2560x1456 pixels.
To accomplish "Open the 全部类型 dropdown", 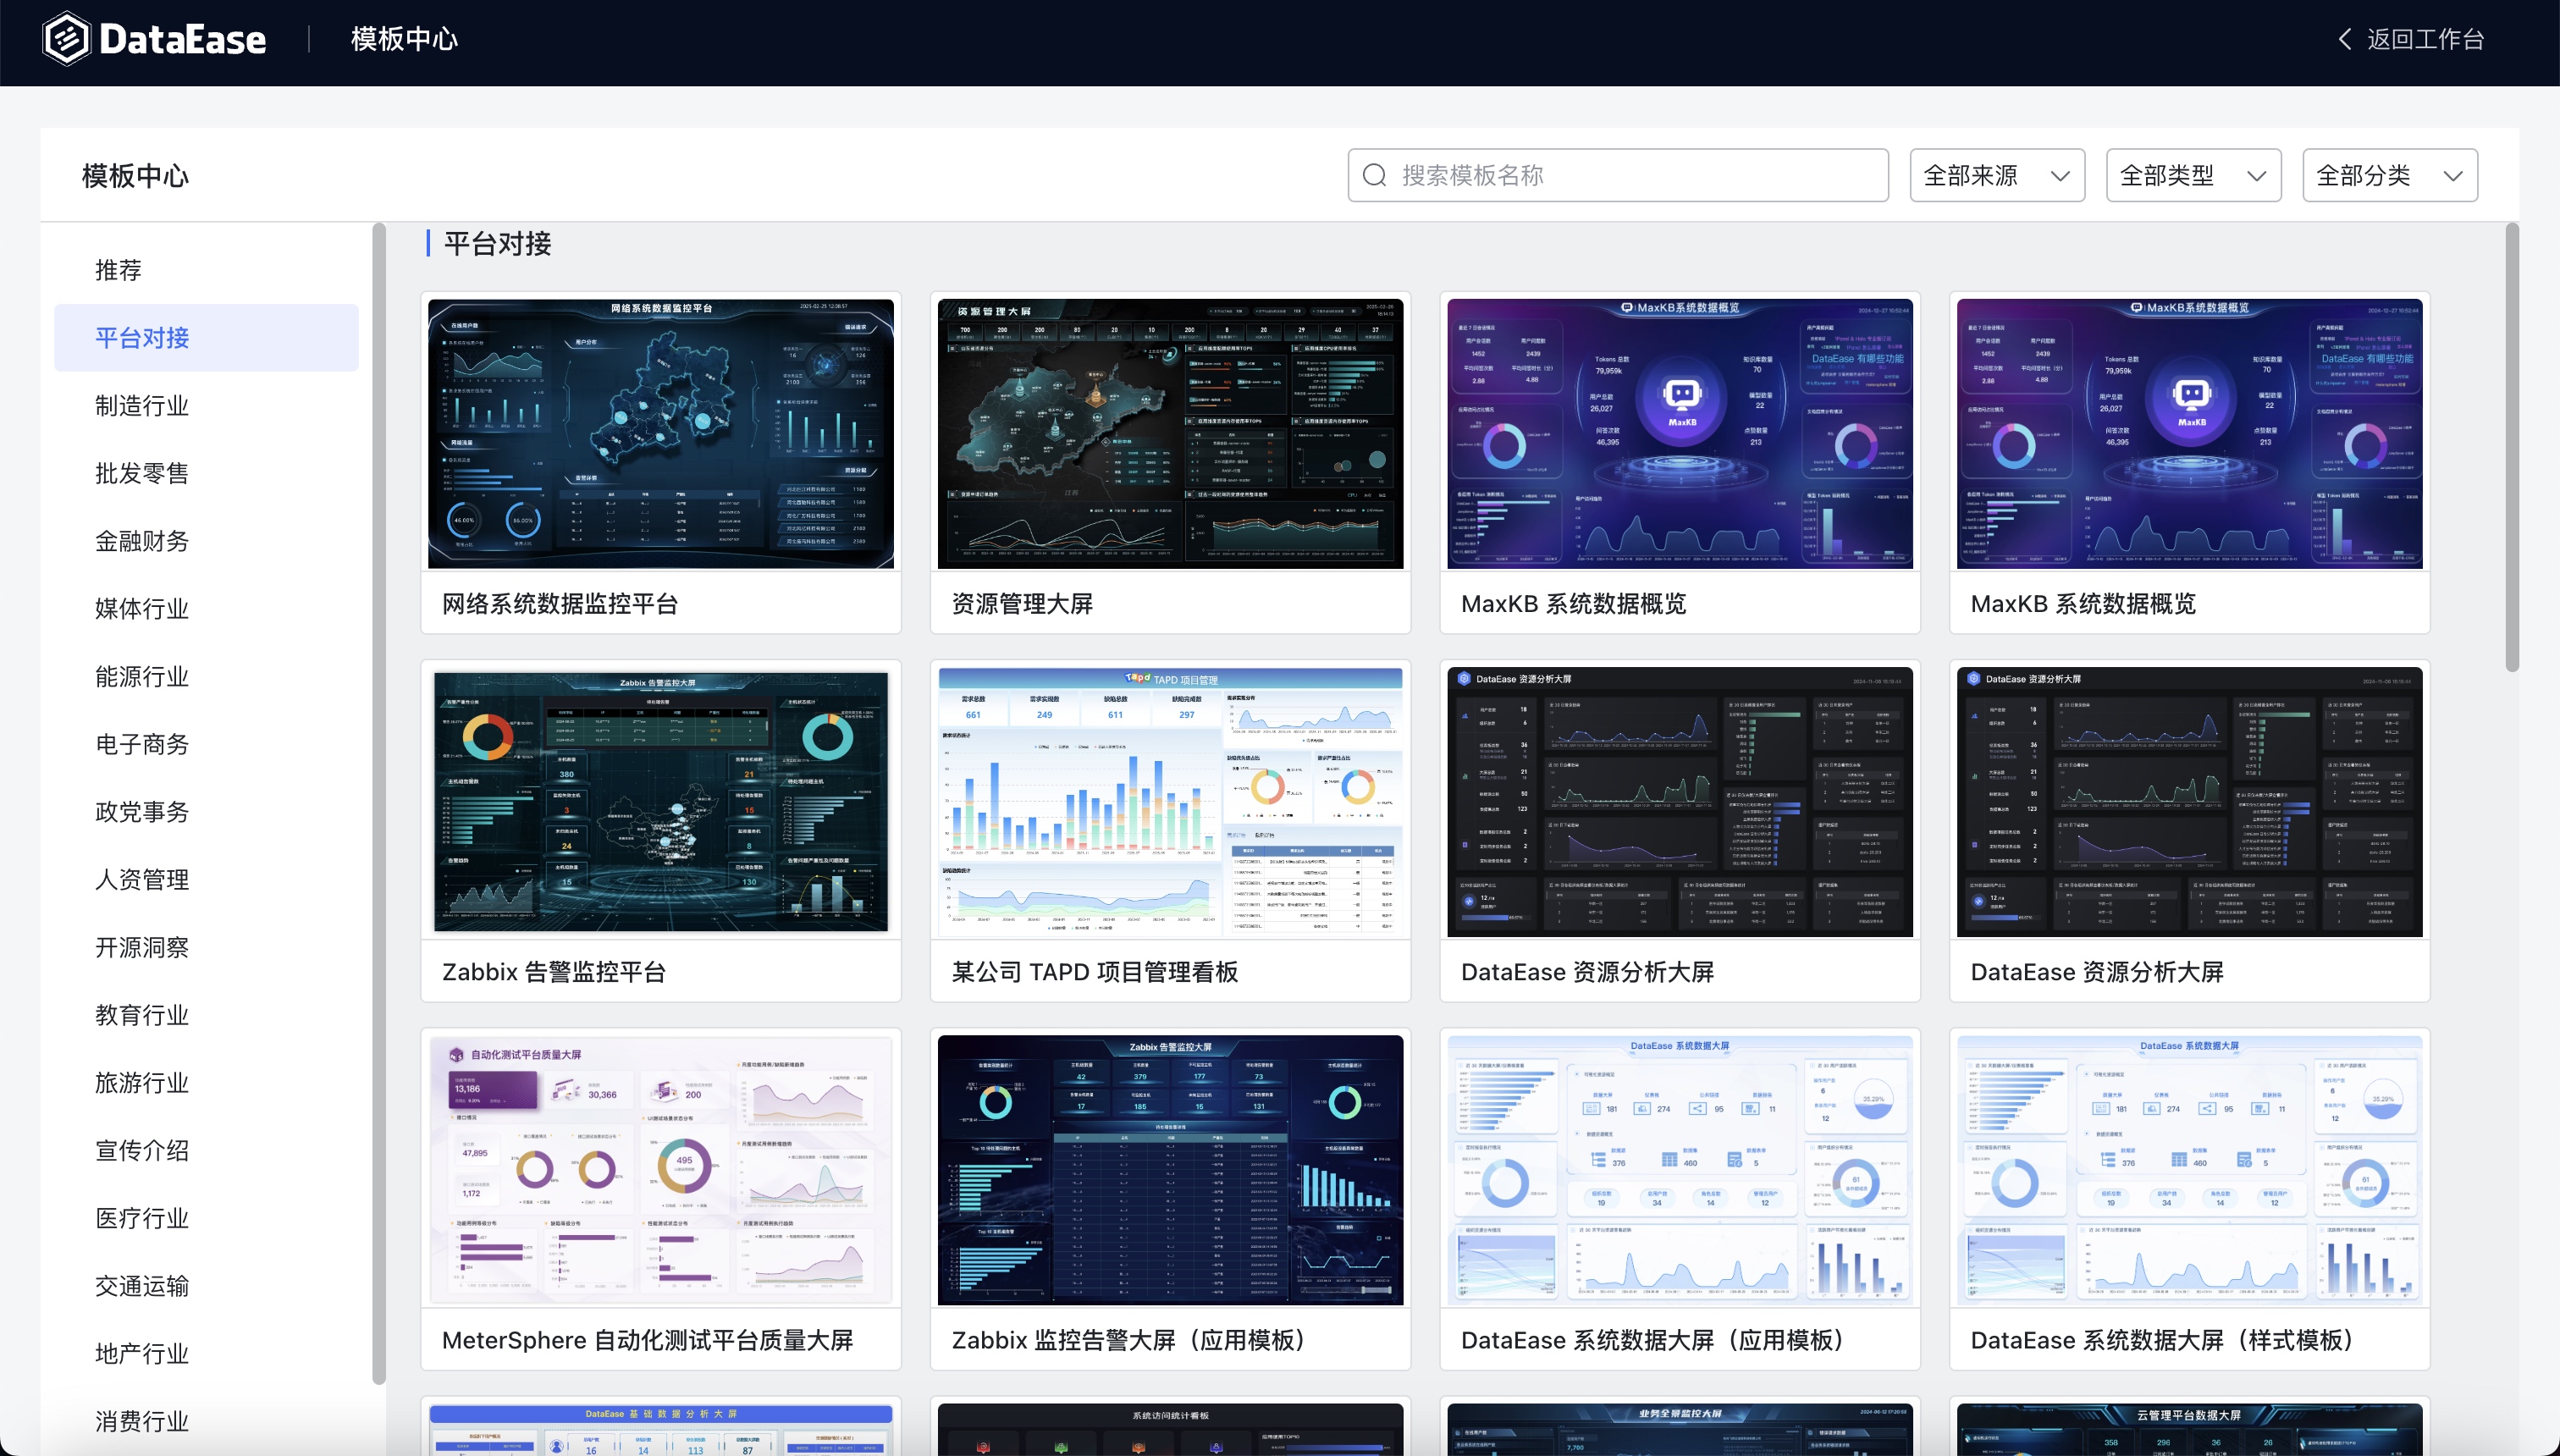I will (x=2193, y=175).
